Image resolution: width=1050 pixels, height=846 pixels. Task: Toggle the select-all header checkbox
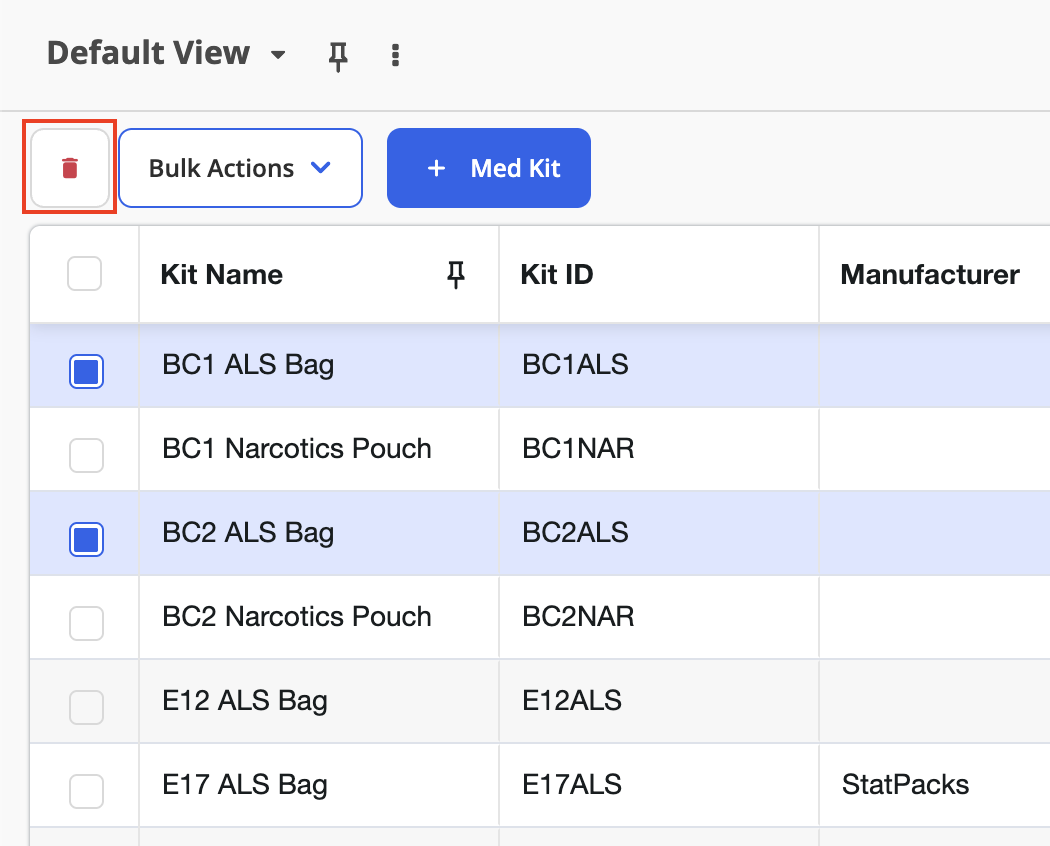84,273
